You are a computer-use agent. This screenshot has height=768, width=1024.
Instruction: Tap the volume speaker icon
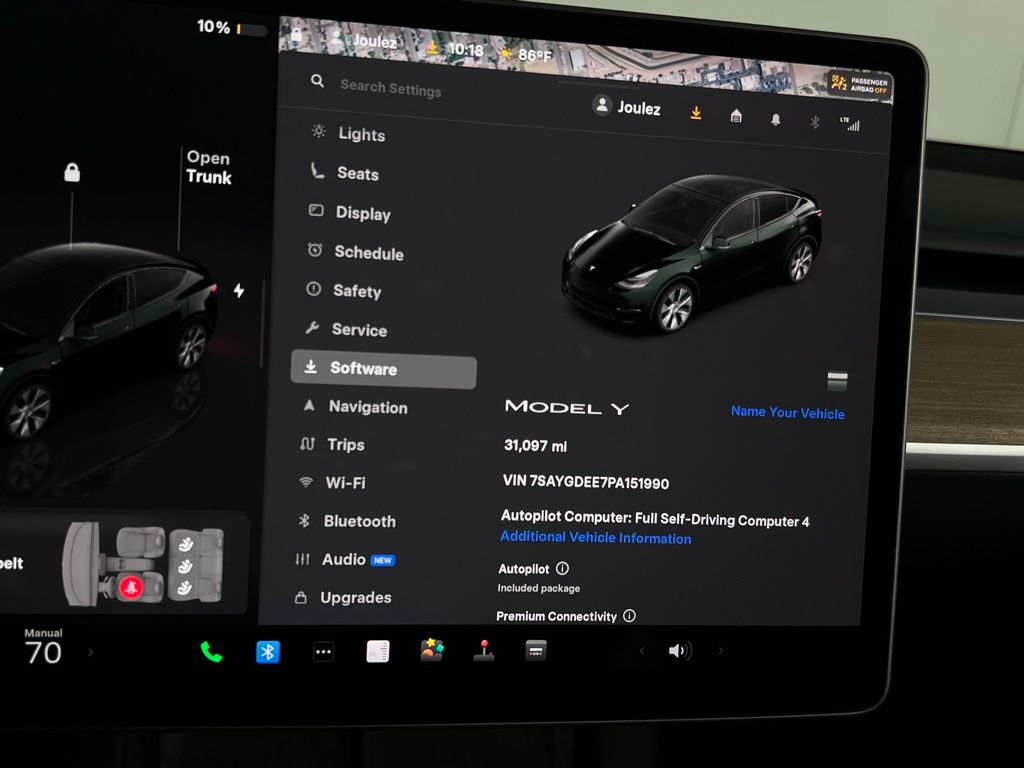(x=680, y=650)
